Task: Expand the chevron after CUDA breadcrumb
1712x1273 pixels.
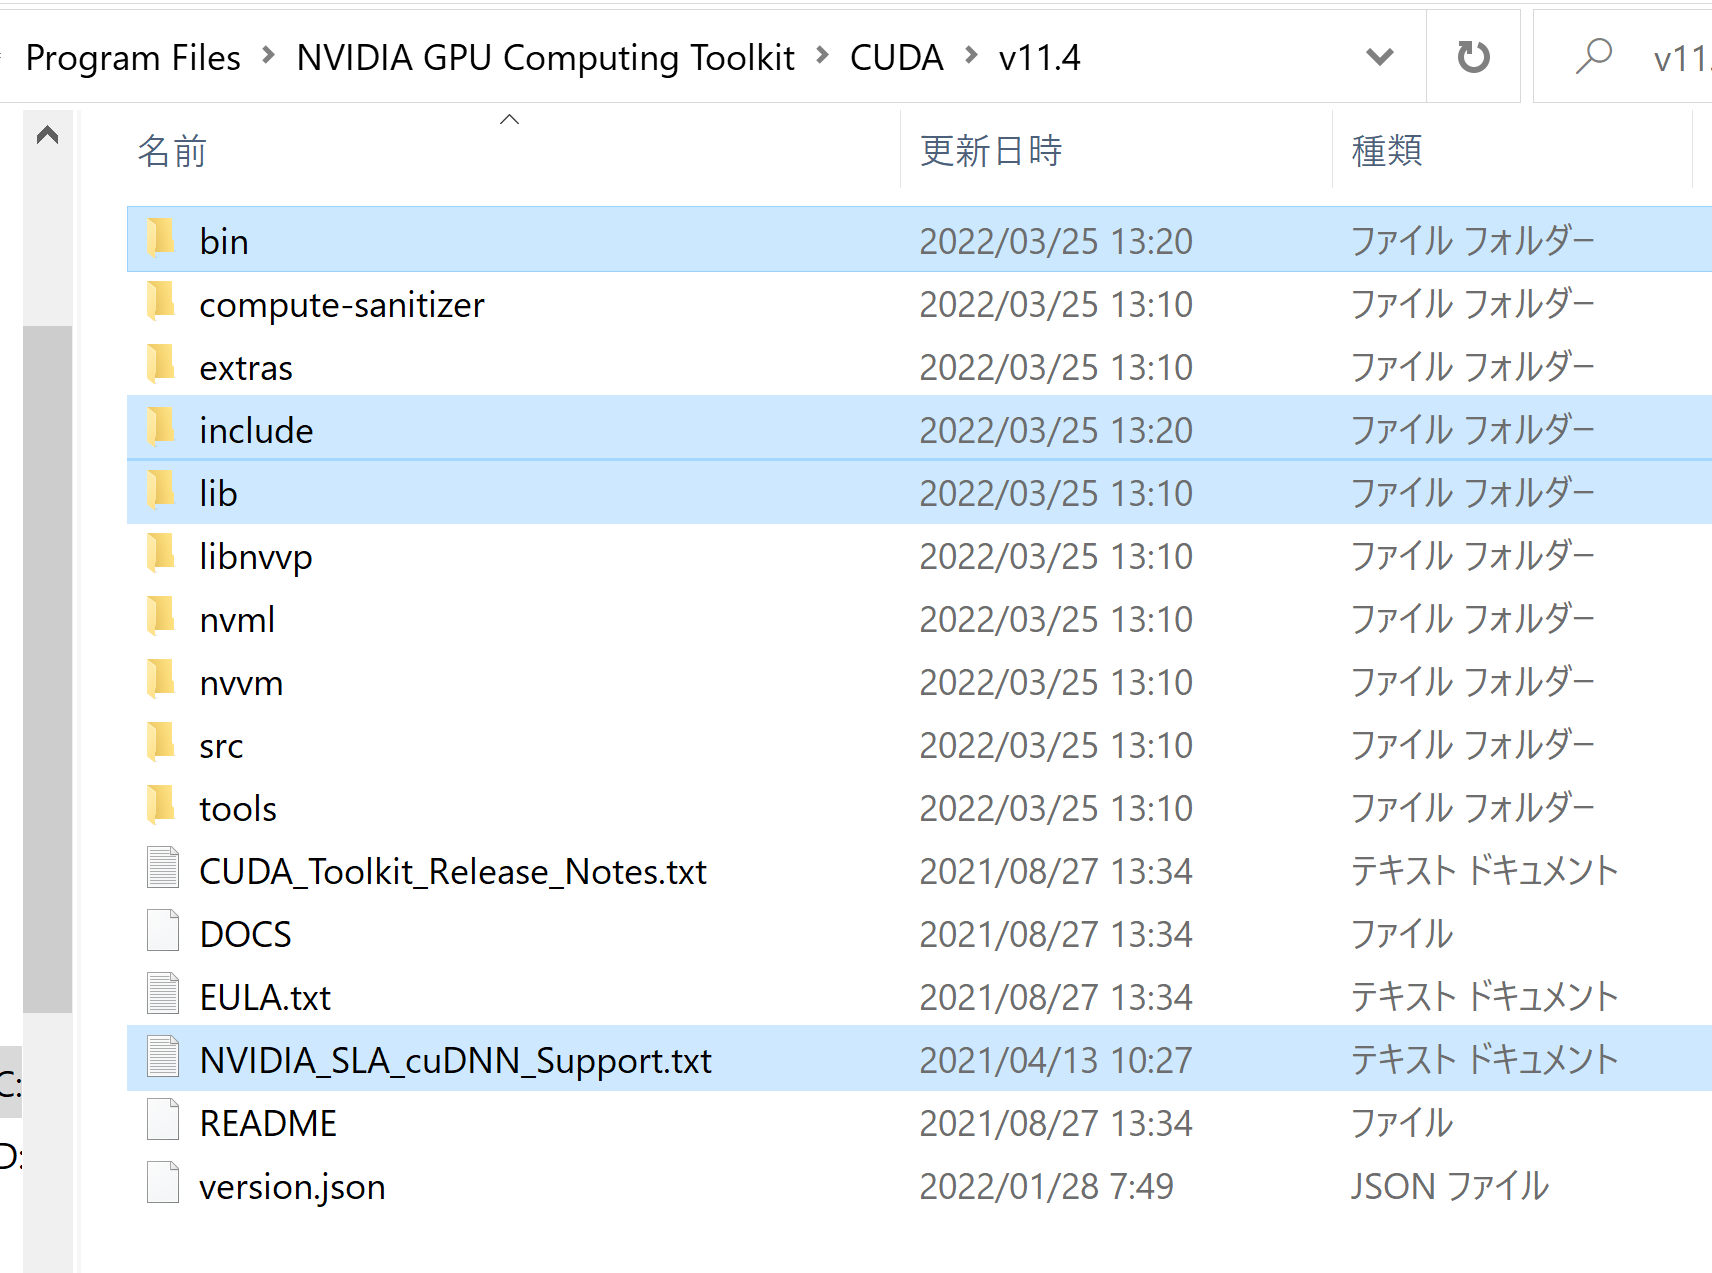Action: [971, 56]
